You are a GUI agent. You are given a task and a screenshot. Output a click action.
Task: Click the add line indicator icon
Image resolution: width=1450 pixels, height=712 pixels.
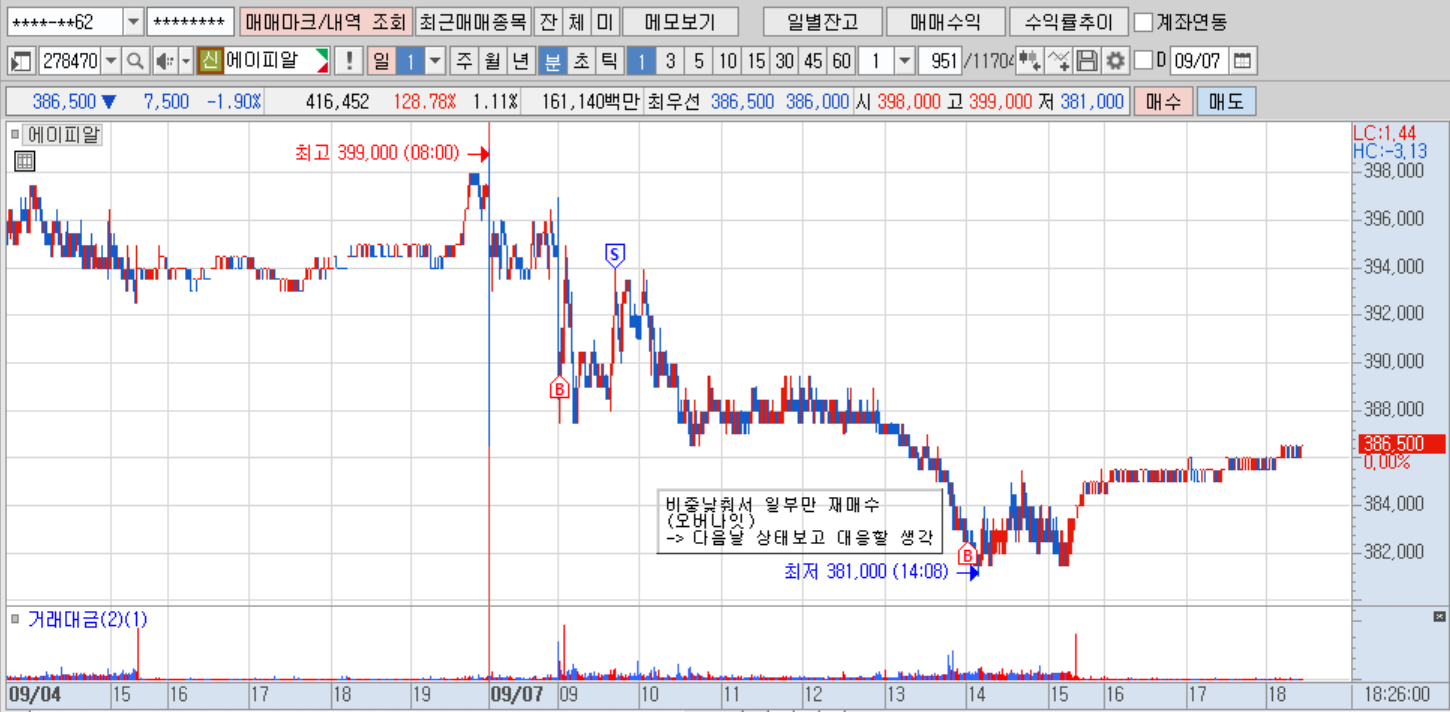(1059, 61)
